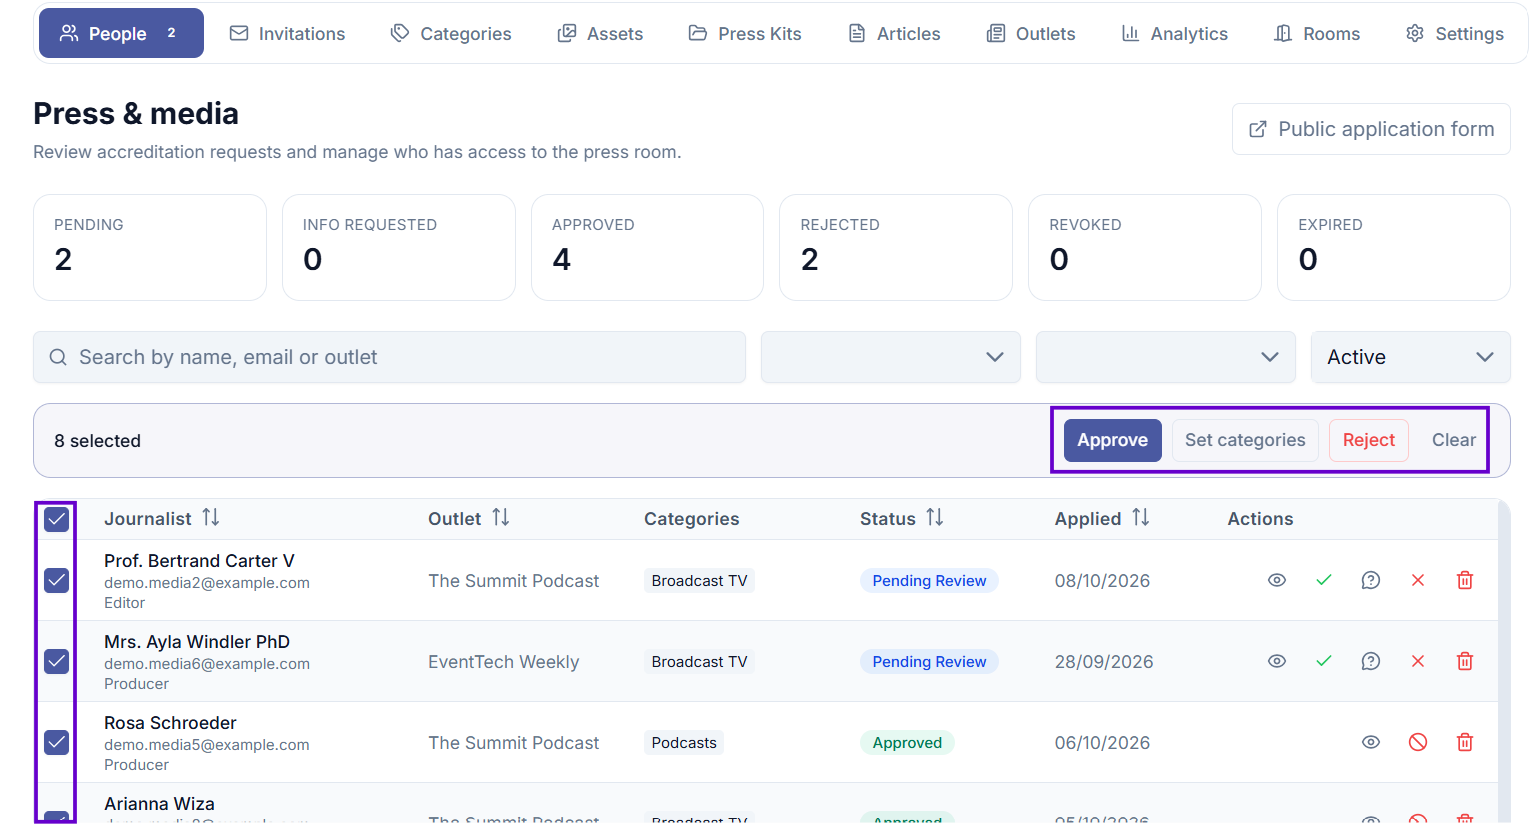This screenshot has height=824, width=1532.
Task: Click the Approved stat card
Action: 647,247
